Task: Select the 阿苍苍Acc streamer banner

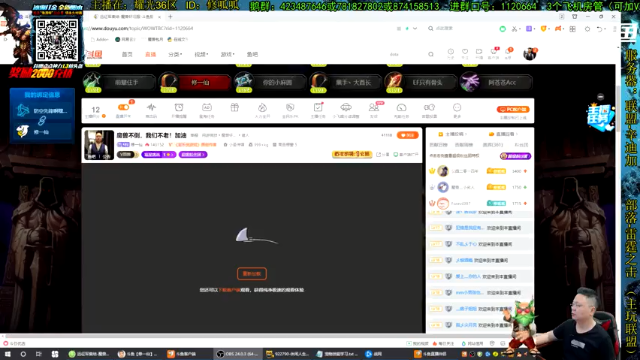Action: (x=496, y=82)
